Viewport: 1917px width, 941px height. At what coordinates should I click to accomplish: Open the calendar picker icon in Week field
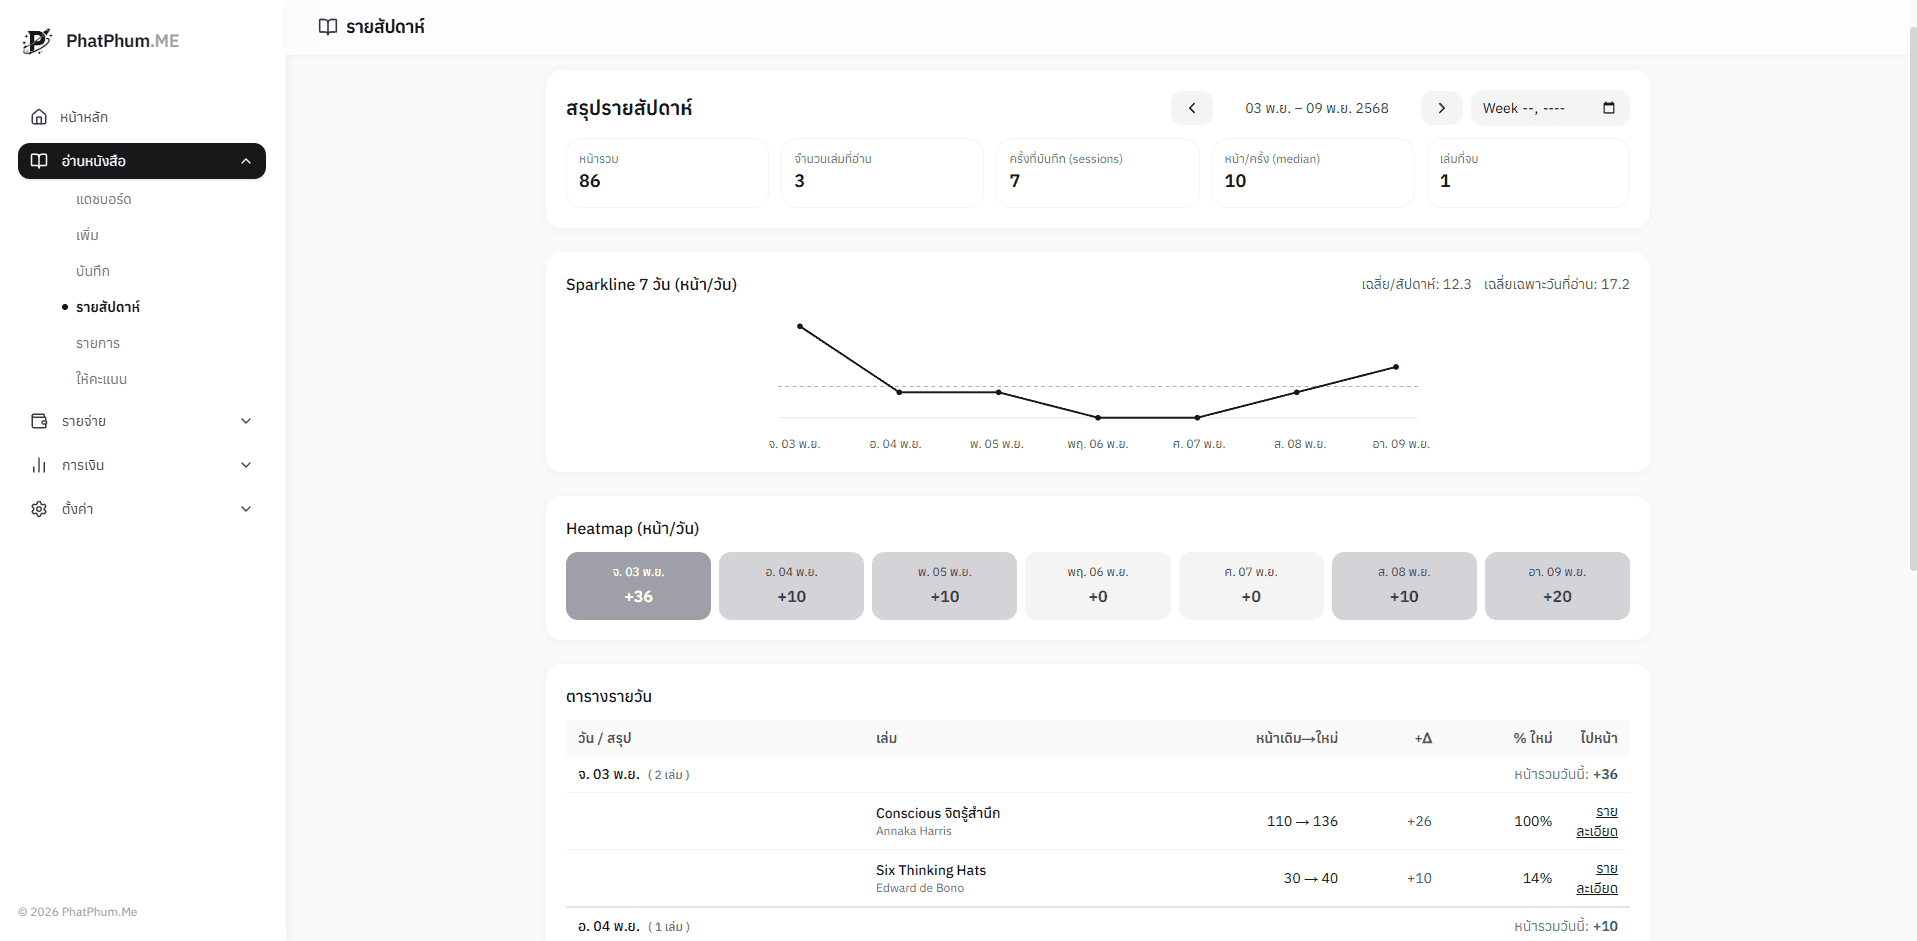point(1608,108)
